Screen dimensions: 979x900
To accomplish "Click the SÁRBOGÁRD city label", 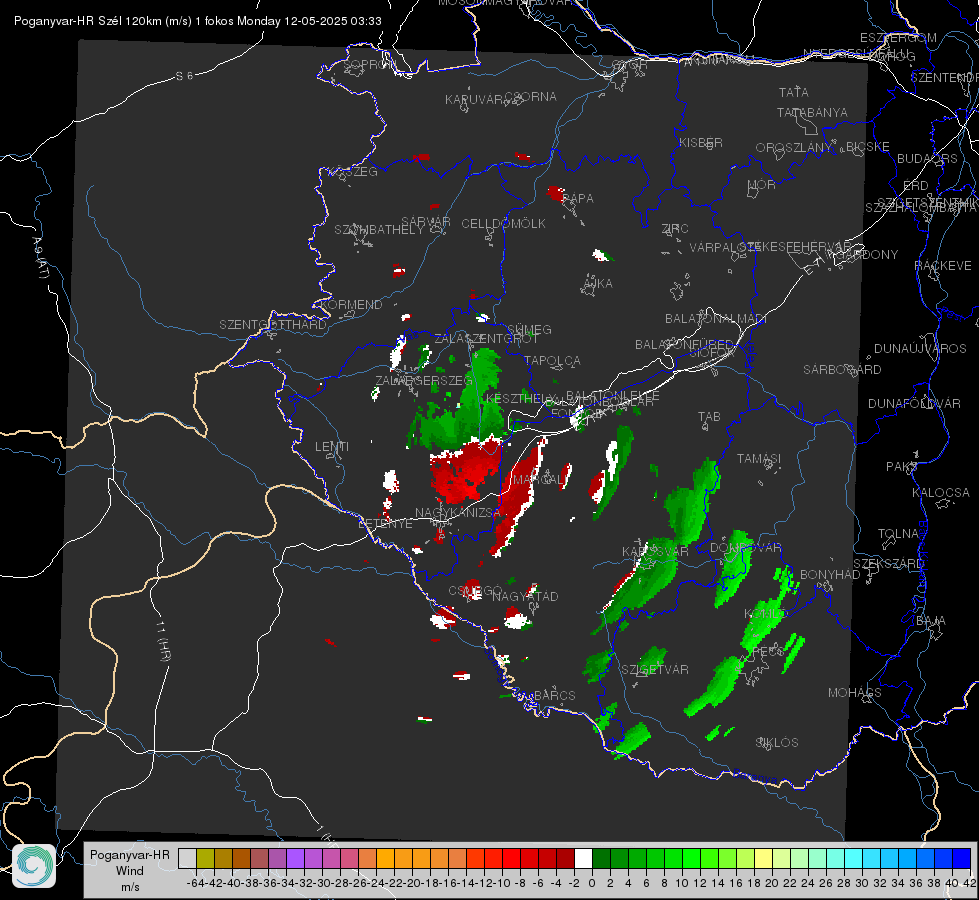I will [x=842, y=370].
